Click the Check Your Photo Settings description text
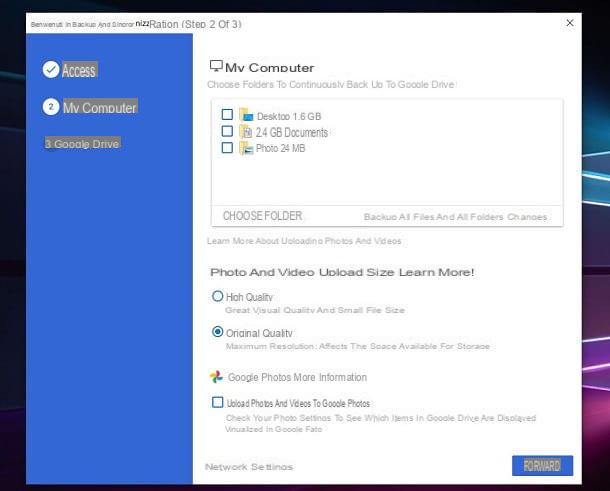This screenshot has height=491, width=610. coord(380,423)
